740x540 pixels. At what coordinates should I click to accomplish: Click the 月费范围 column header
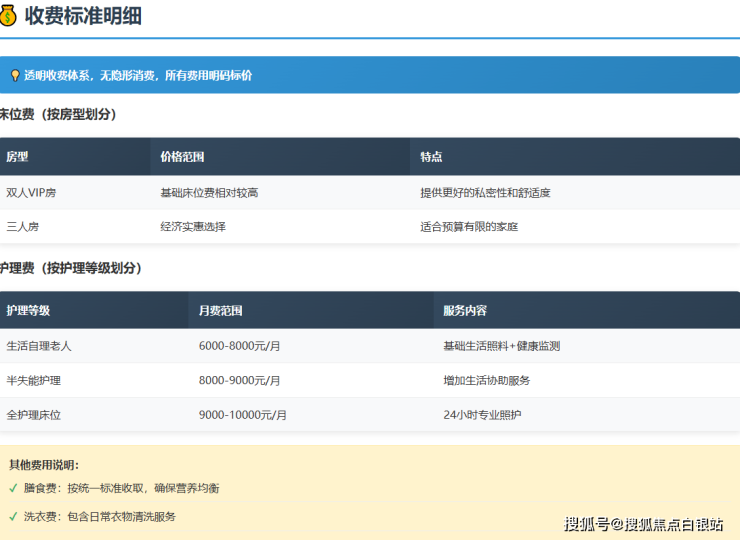[220, 310]
